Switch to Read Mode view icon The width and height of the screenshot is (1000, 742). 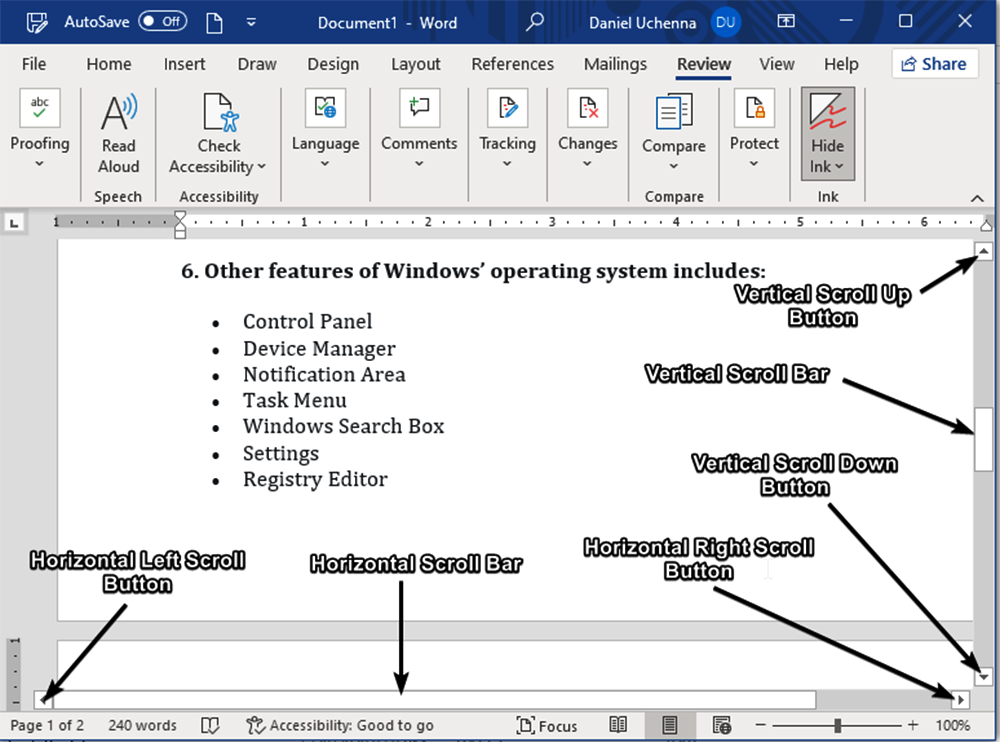click(619, 725)
